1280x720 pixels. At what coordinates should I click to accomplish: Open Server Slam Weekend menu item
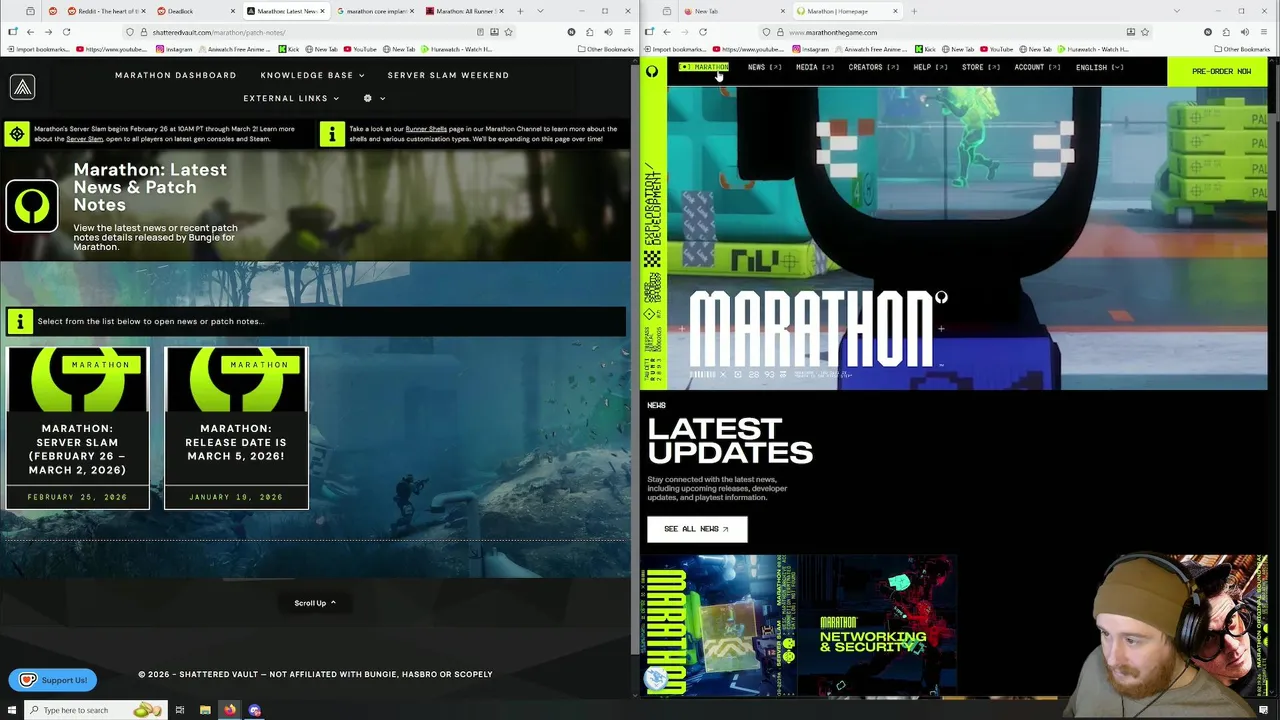coord(448,75)
